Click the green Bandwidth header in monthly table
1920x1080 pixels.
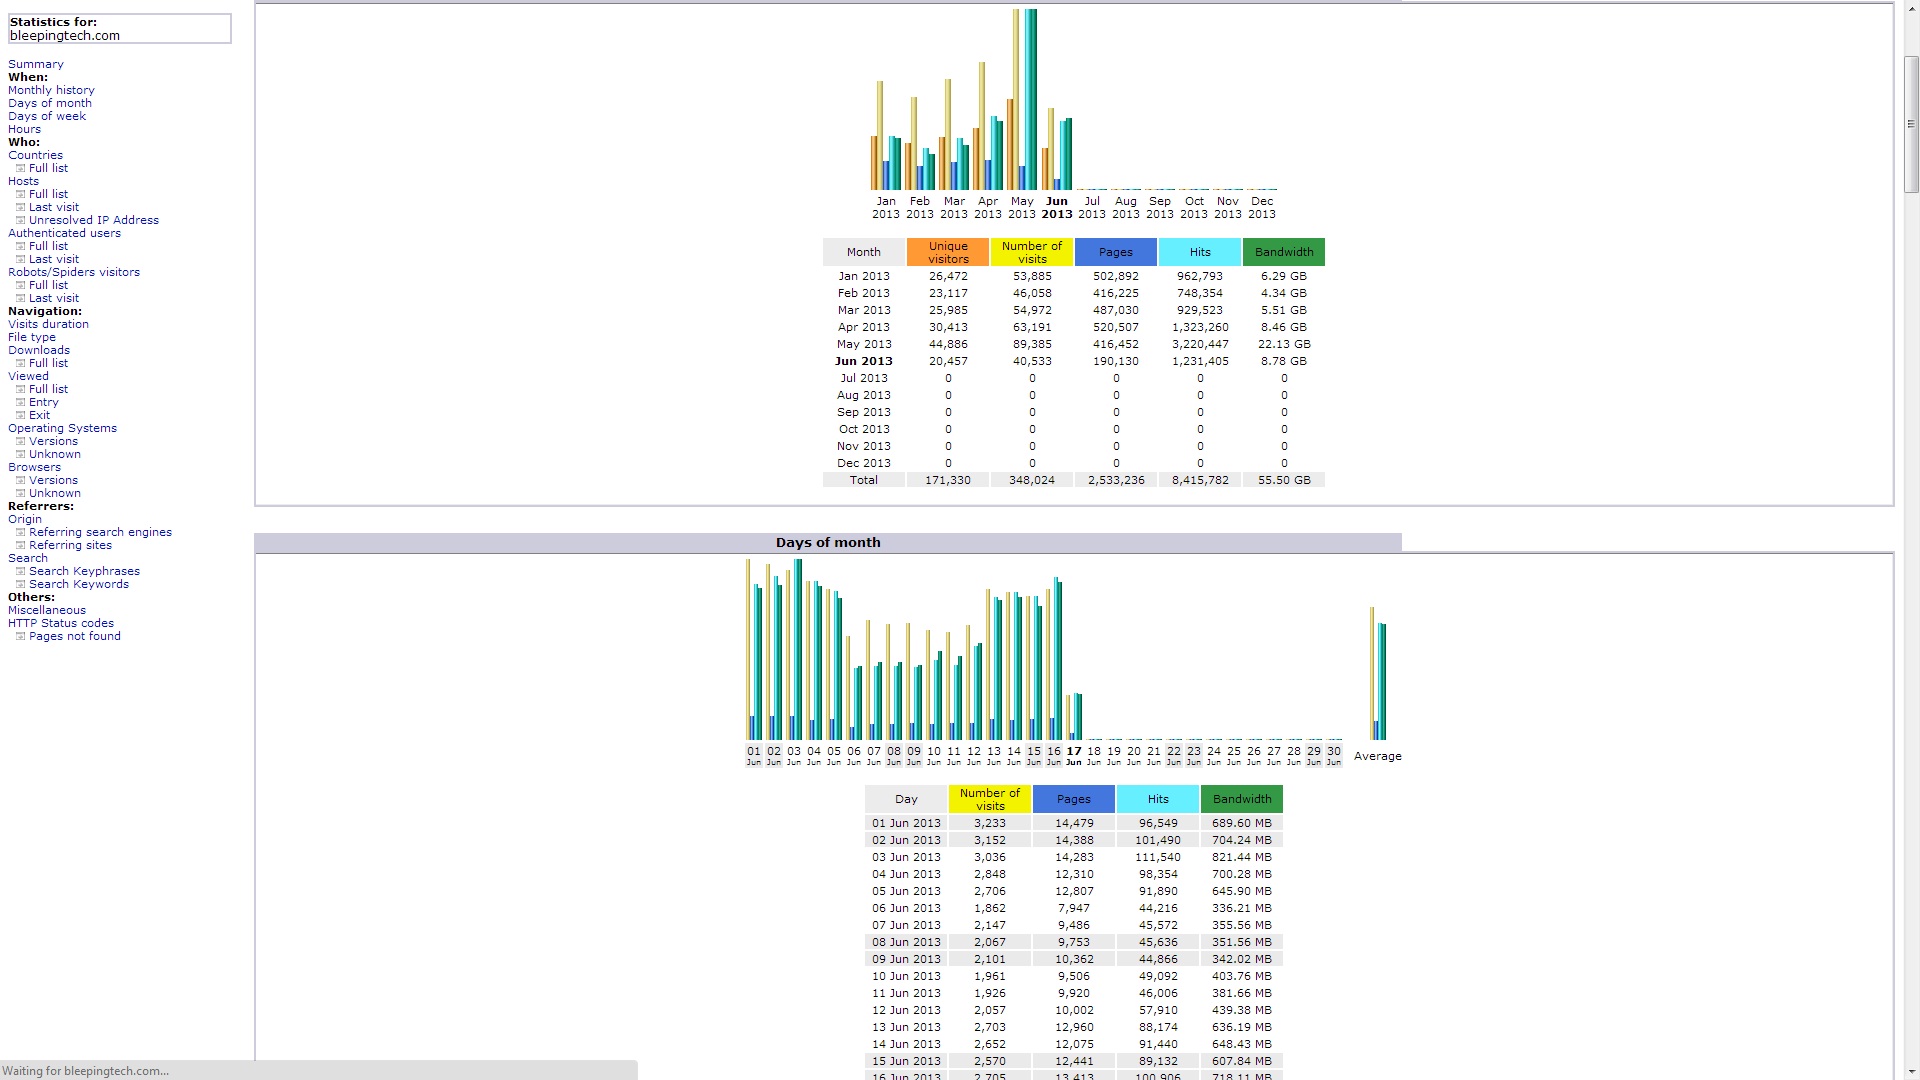coord(1283,252)
